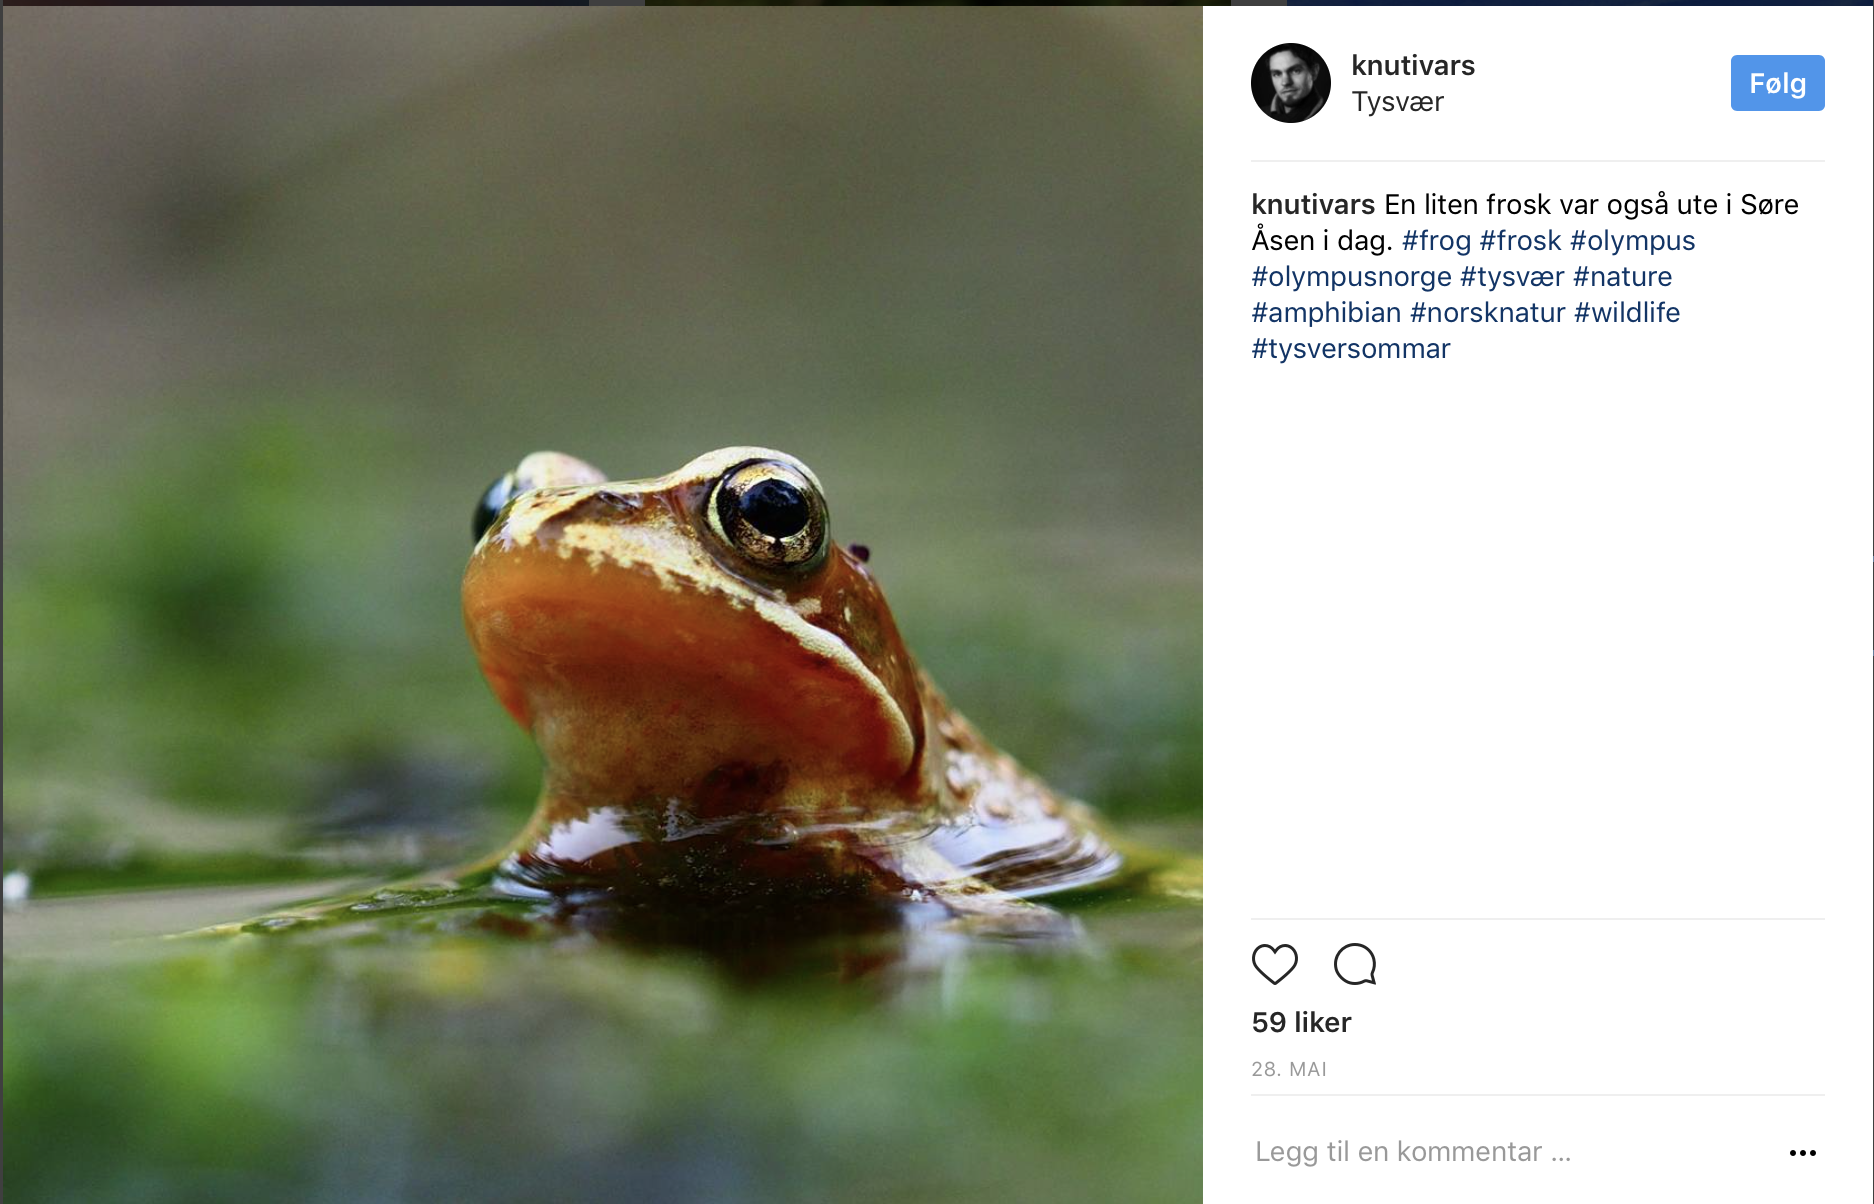This screenshot has height=1204, width=1874.
Task: Open the #tysversommar hashtag
Action: tap(1350, 349)
